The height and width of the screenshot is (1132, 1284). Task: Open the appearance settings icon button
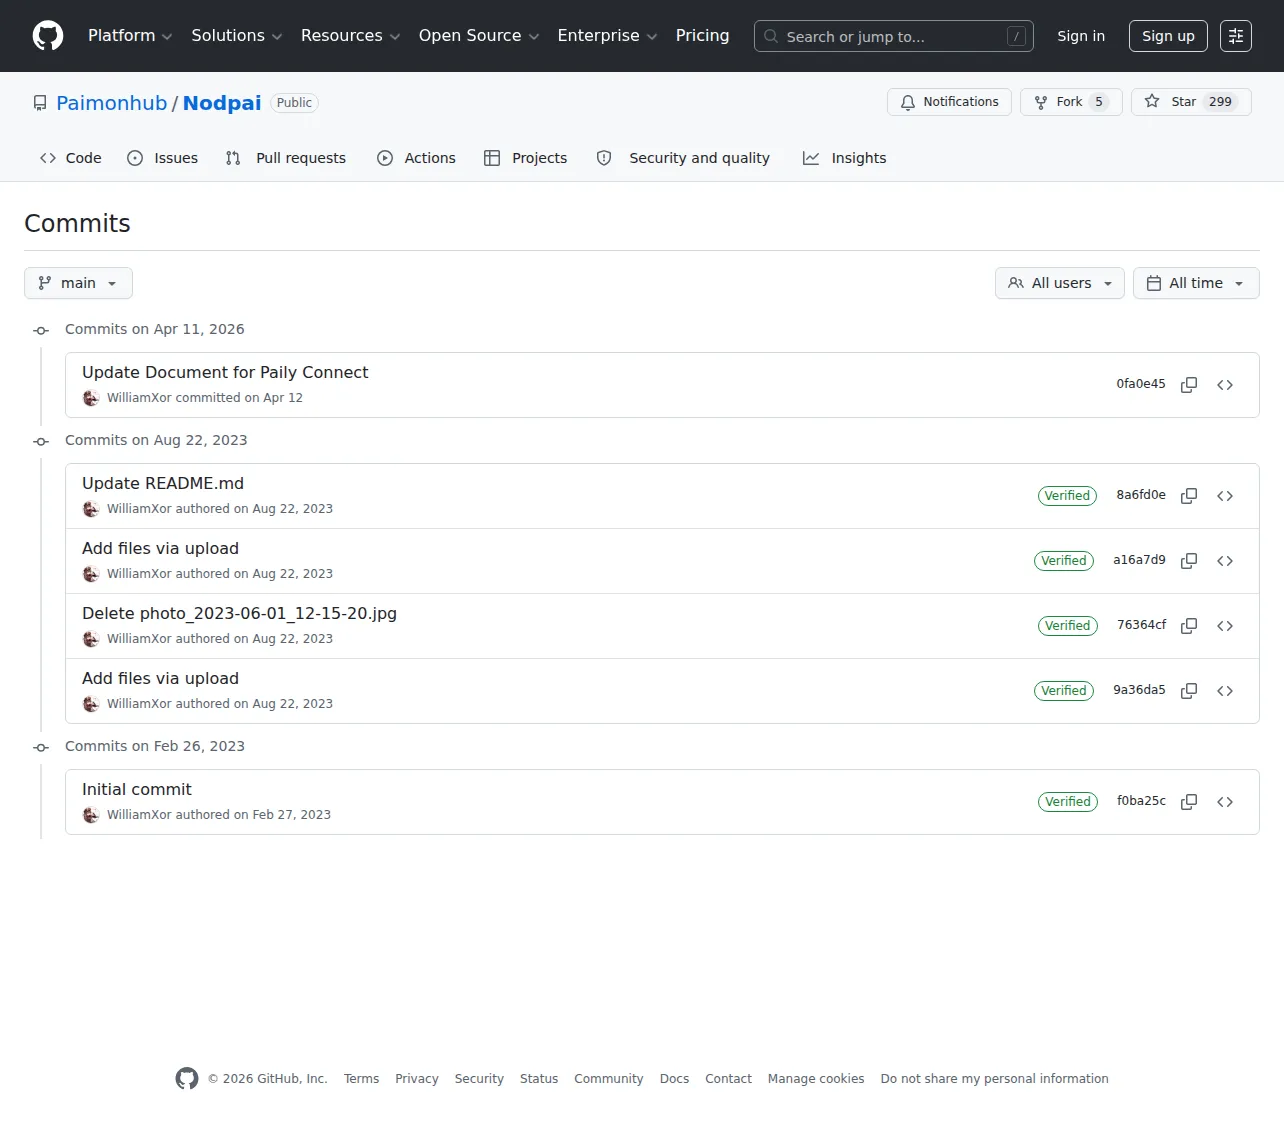click(1236, 36)
